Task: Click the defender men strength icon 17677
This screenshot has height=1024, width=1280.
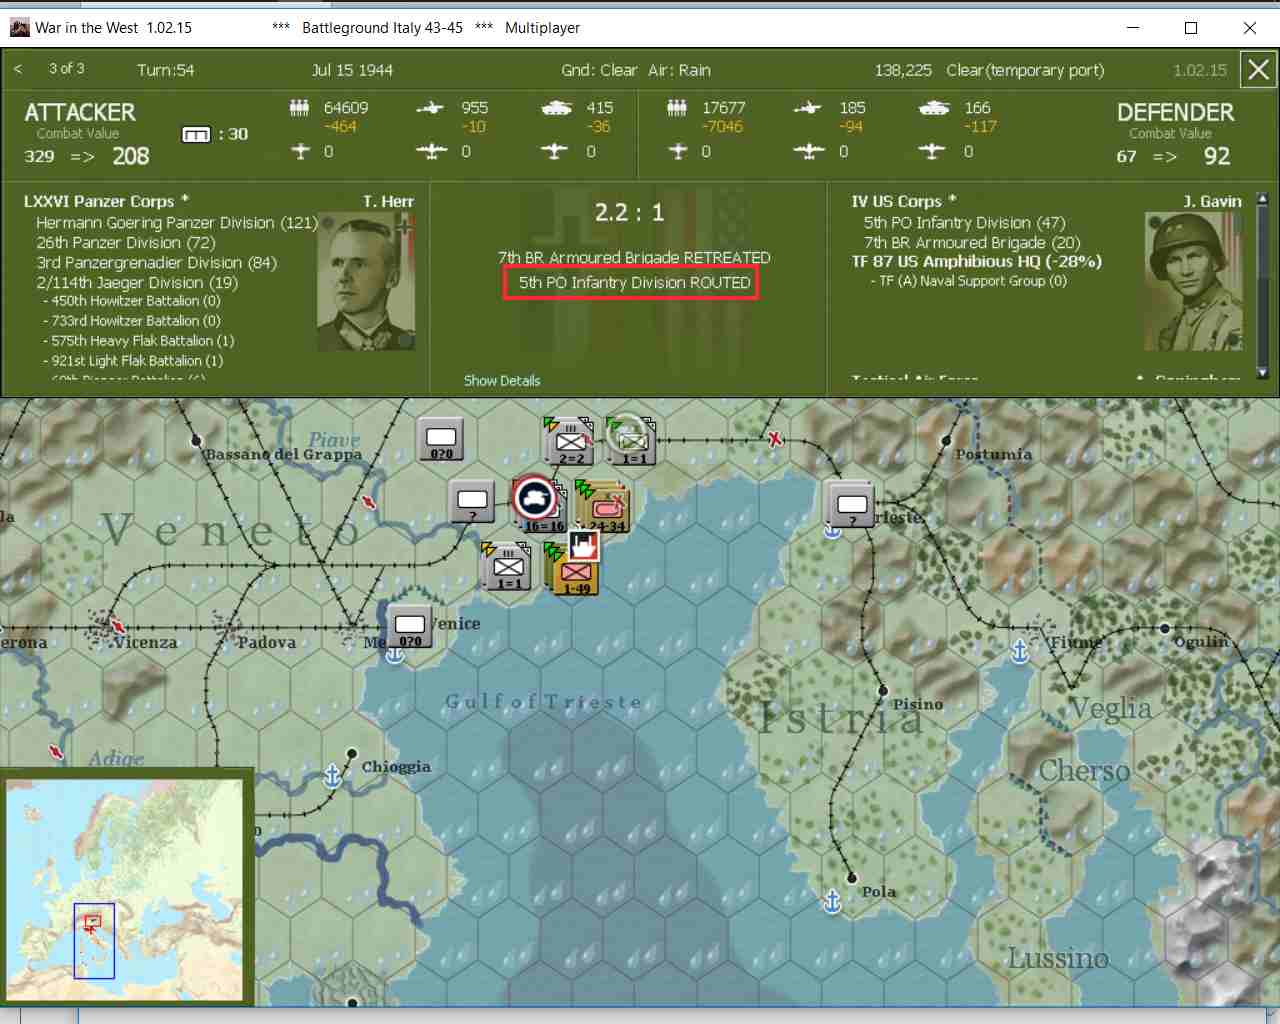Action: [x=677, y=108]
